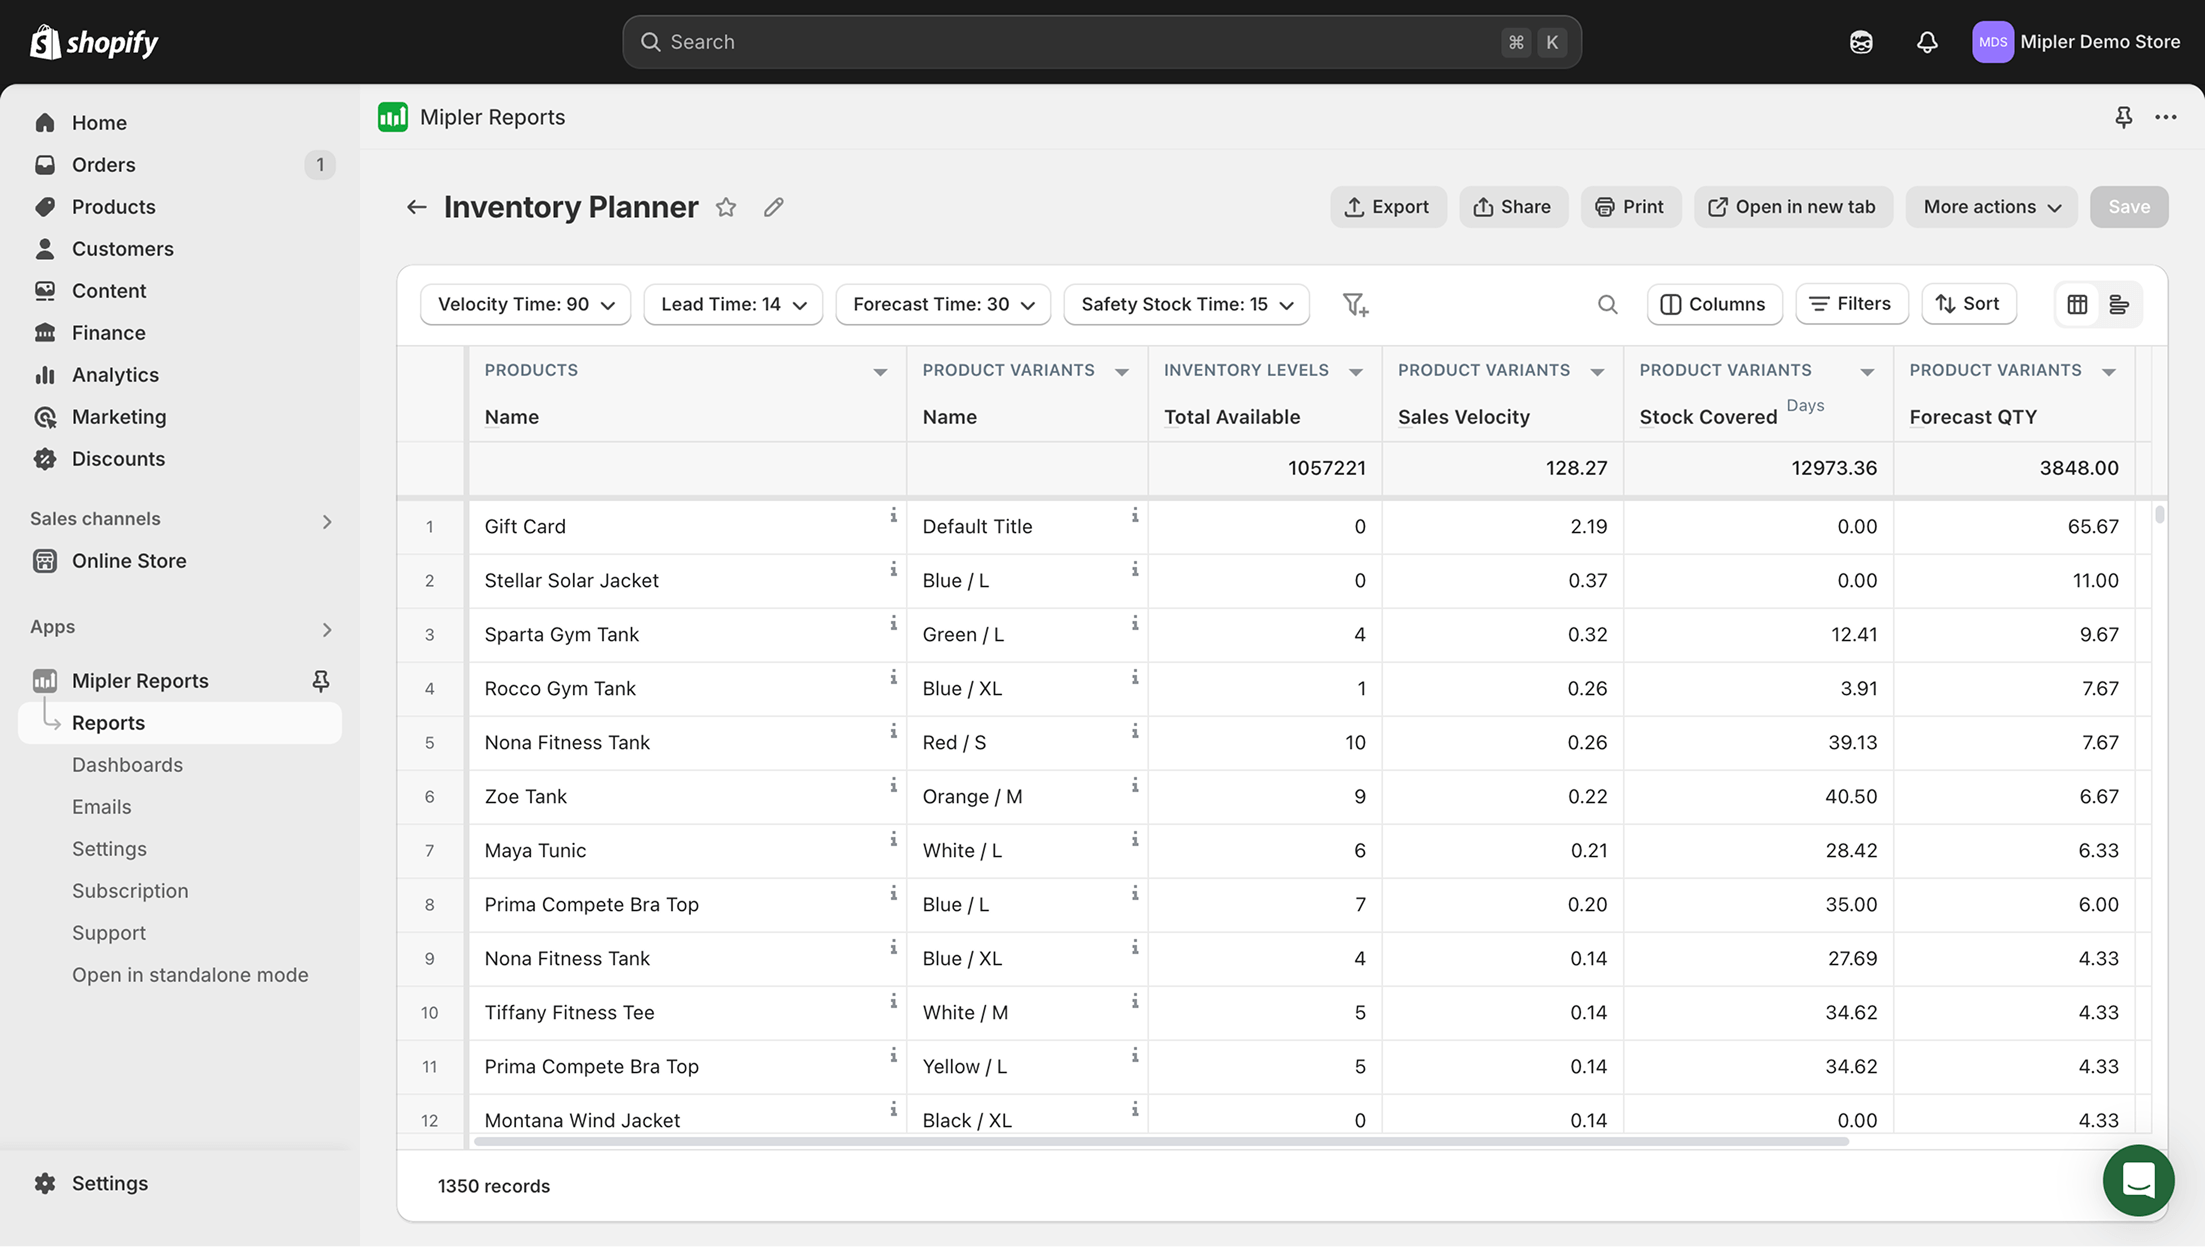
Task: Star the Inventory Planner report as favorite
Action: point(726,207)
